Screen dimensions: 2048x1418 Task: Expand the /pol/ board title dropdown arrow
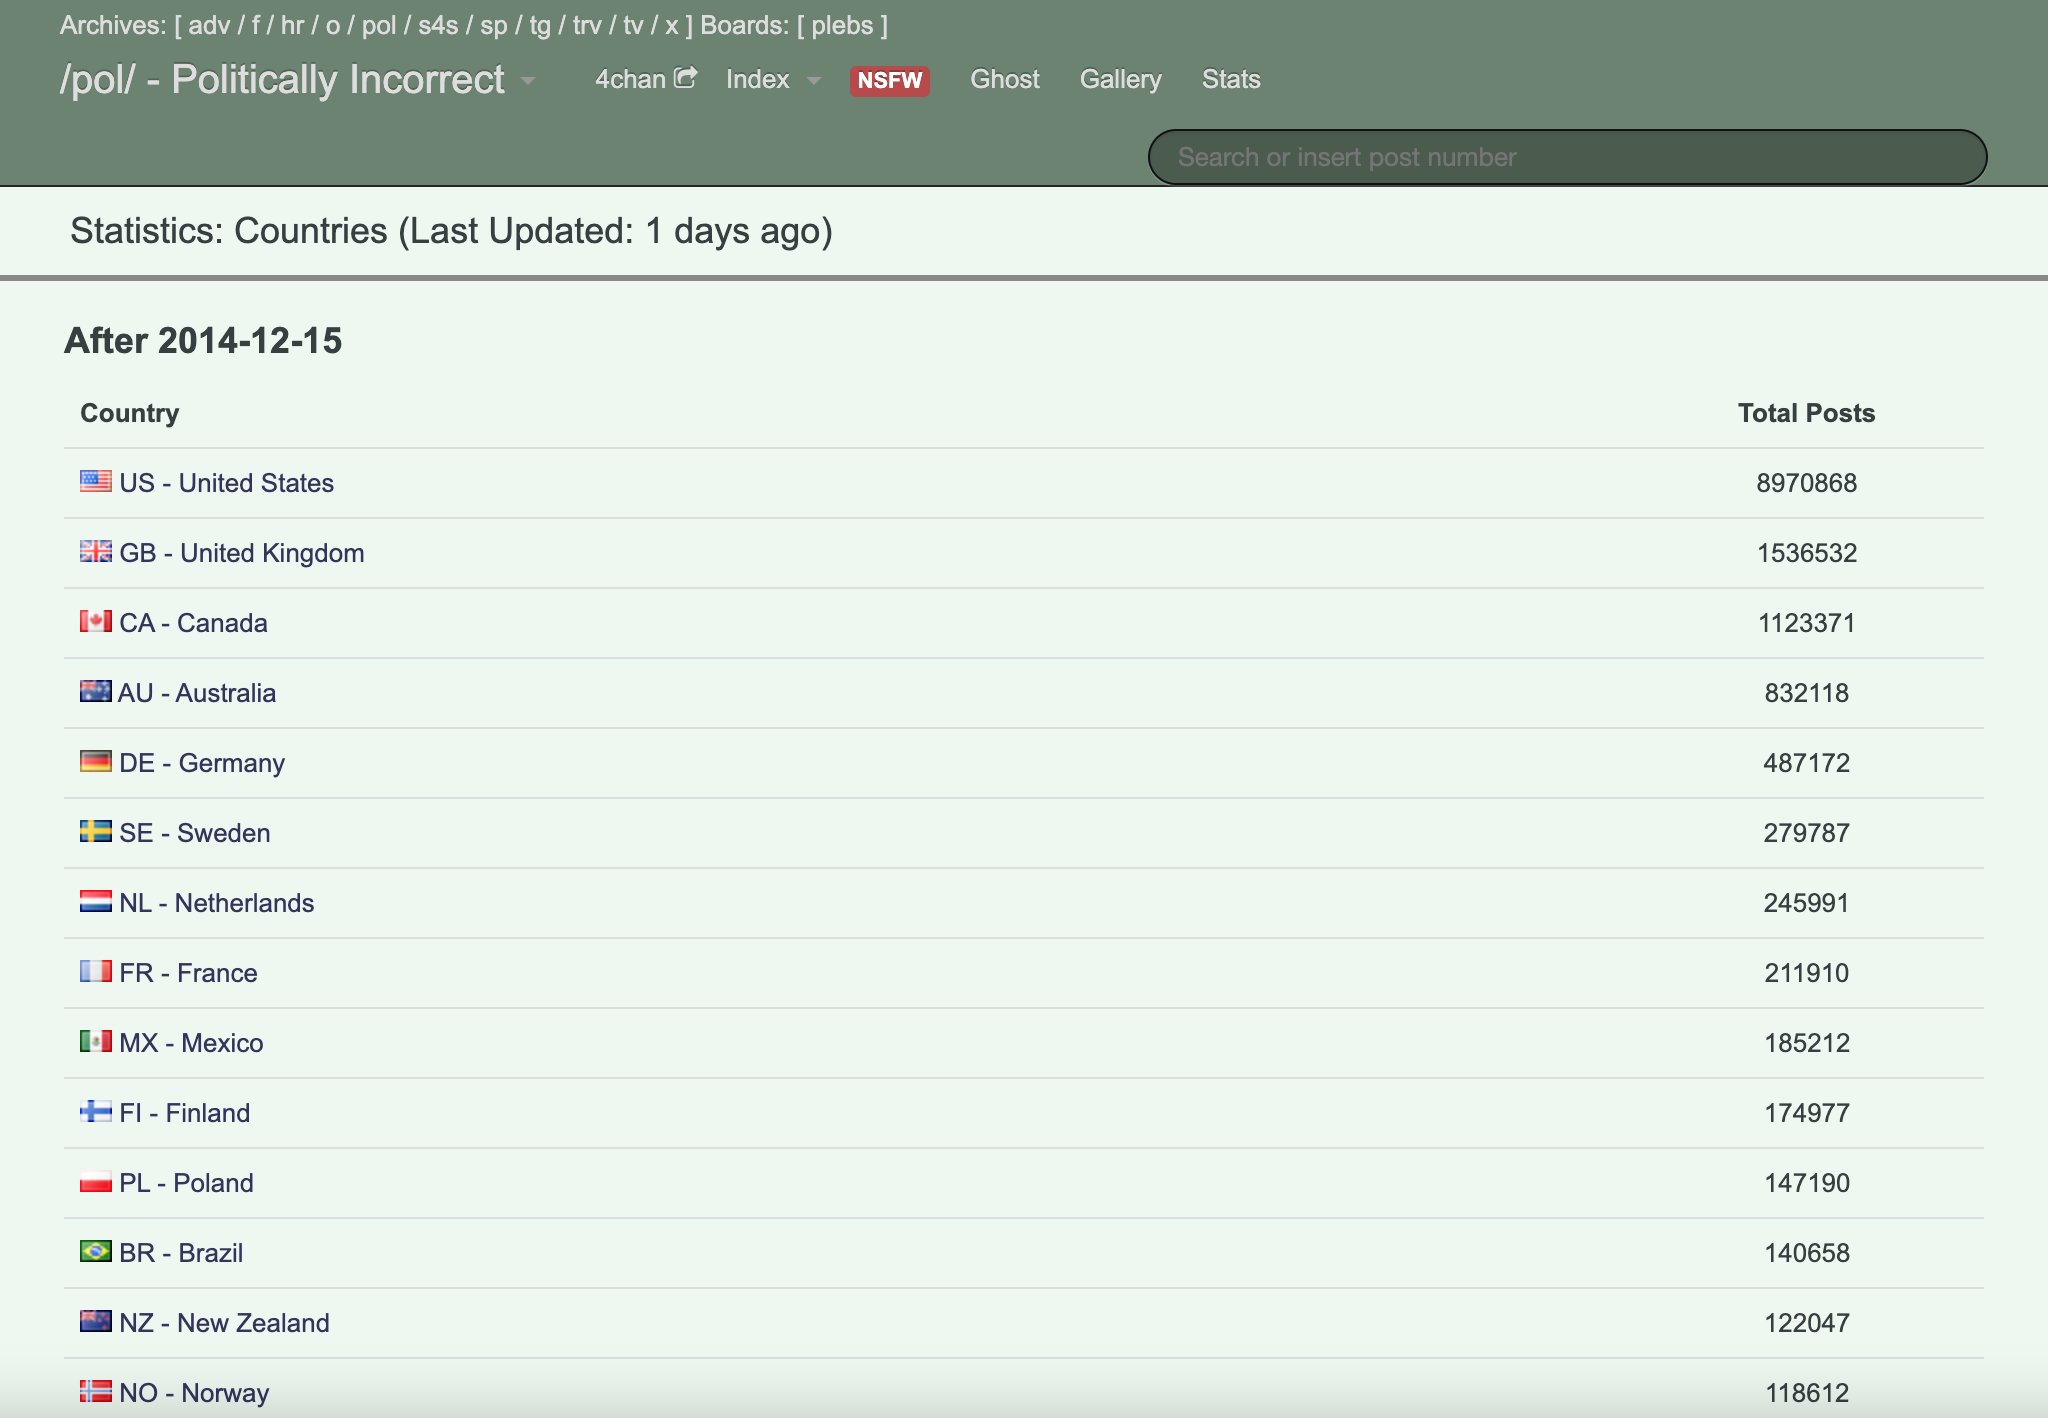(x=528, y=81)
